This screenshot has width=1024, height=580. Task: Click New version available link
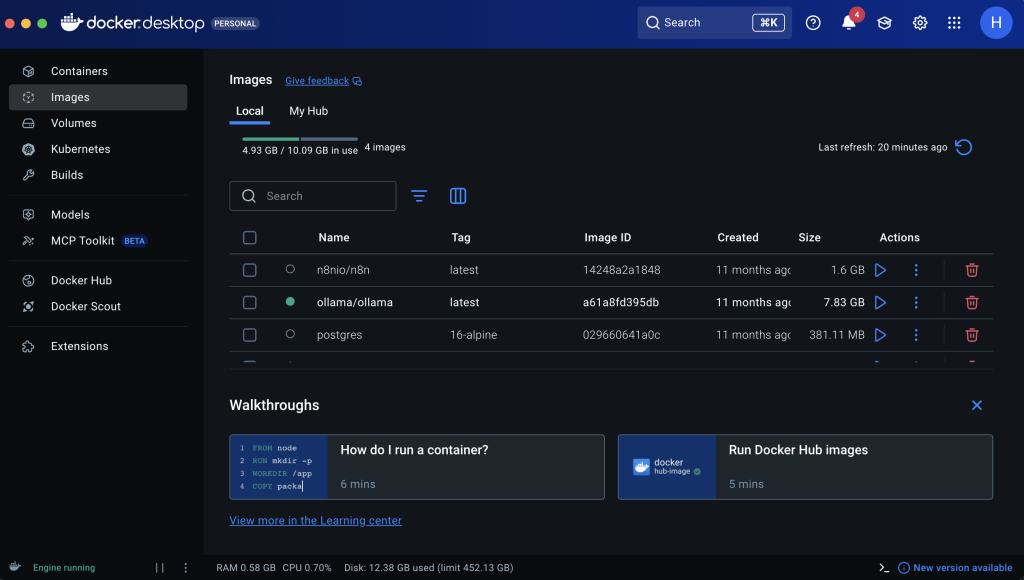(955, 568)
